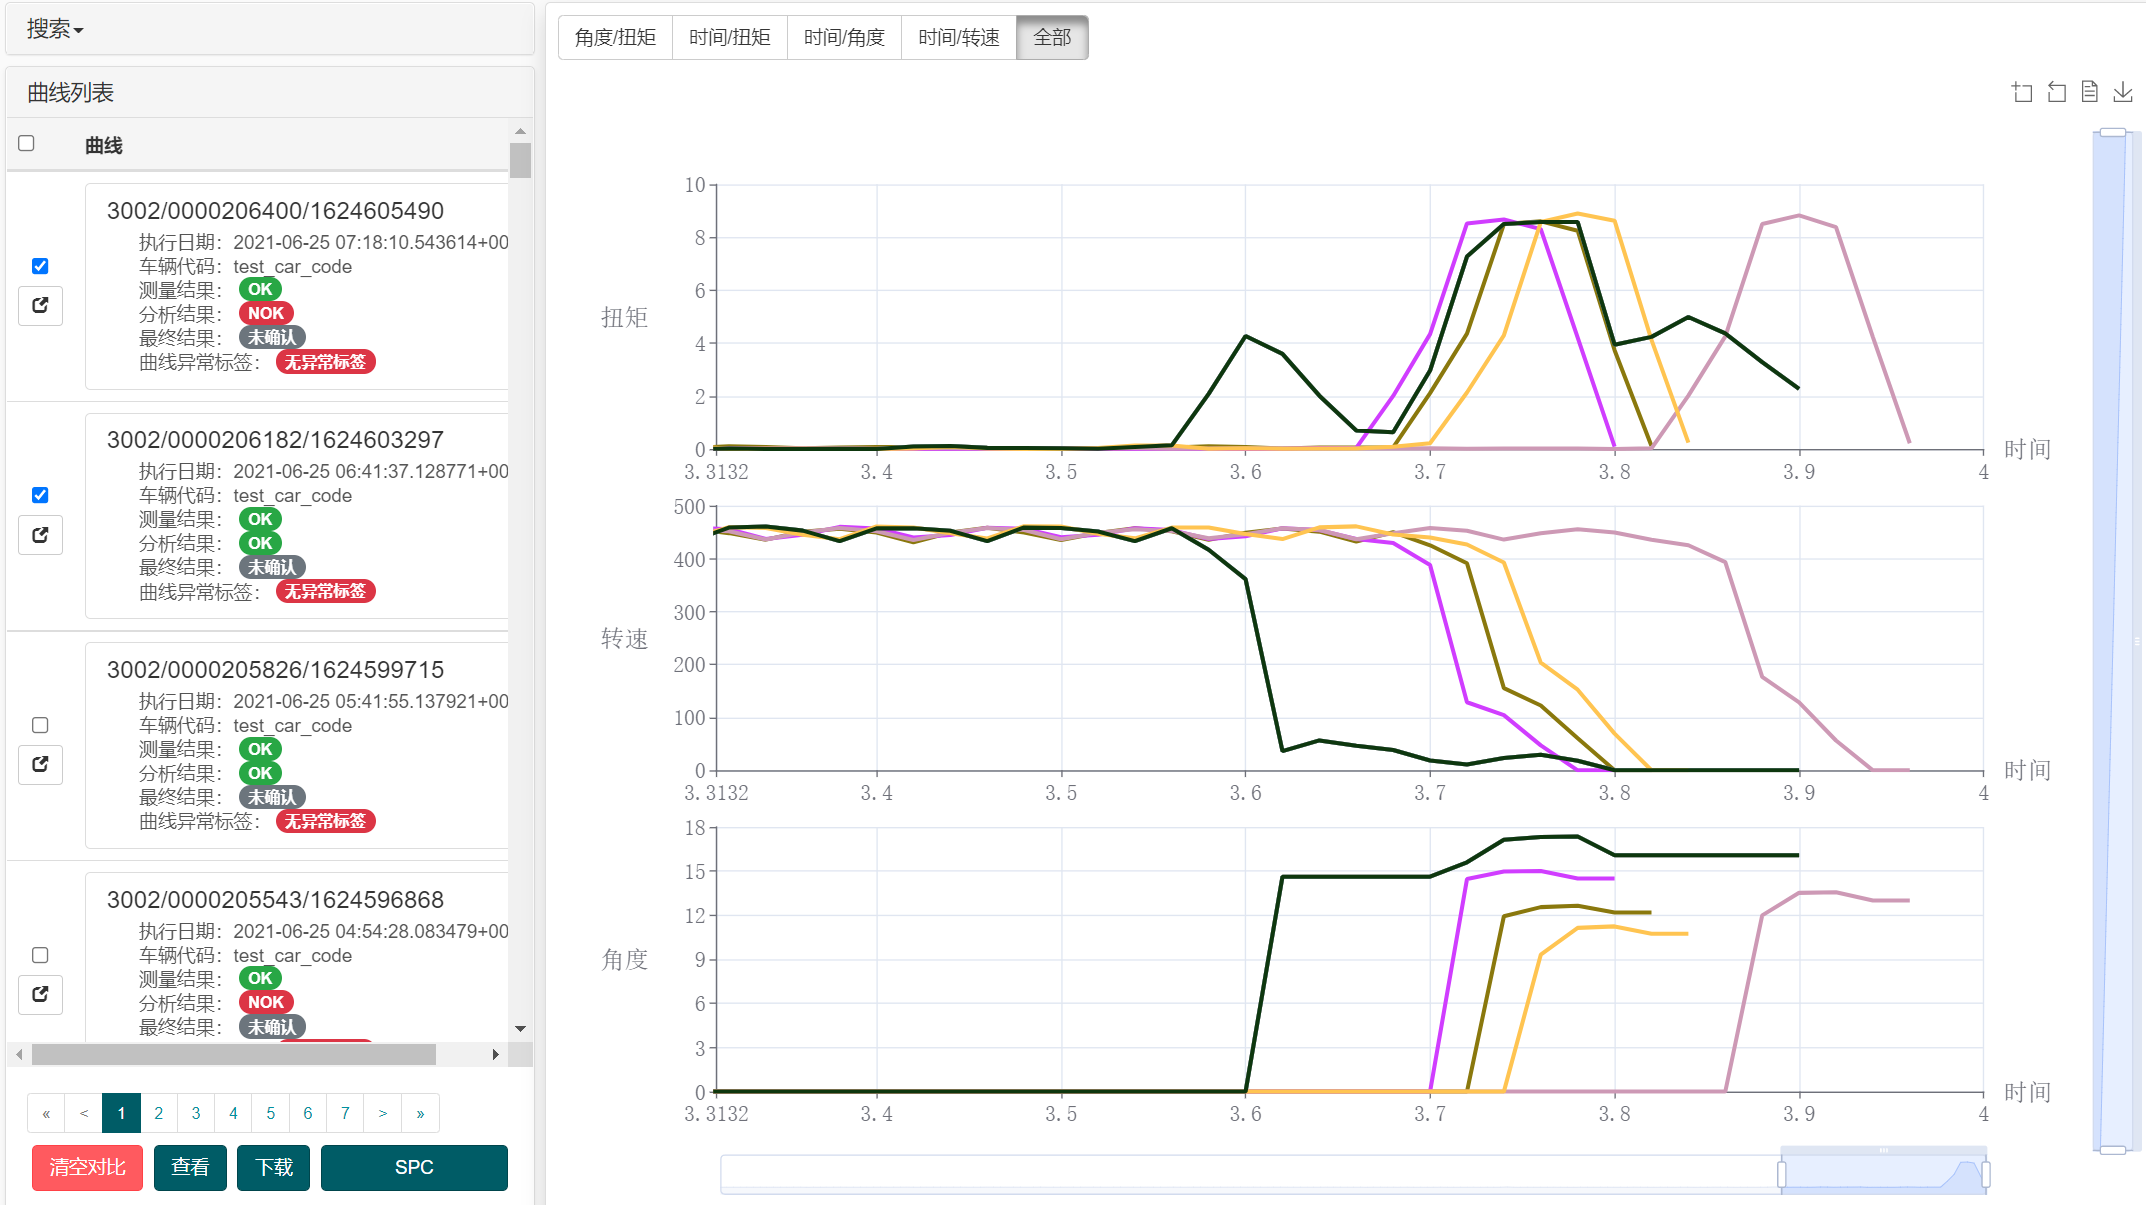Go to page 3 of curve list
2146x1205 pixels.
point(196,1113)
